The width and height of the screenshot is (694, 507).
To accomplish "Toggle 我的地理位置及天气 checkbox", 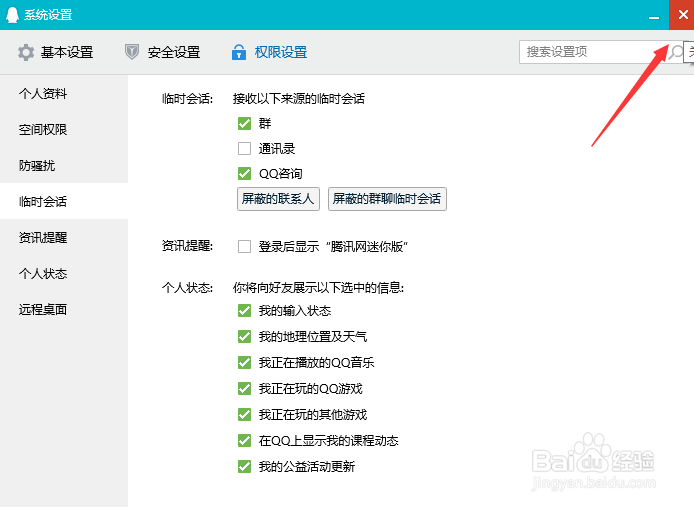I will click(x=244, y=337).
